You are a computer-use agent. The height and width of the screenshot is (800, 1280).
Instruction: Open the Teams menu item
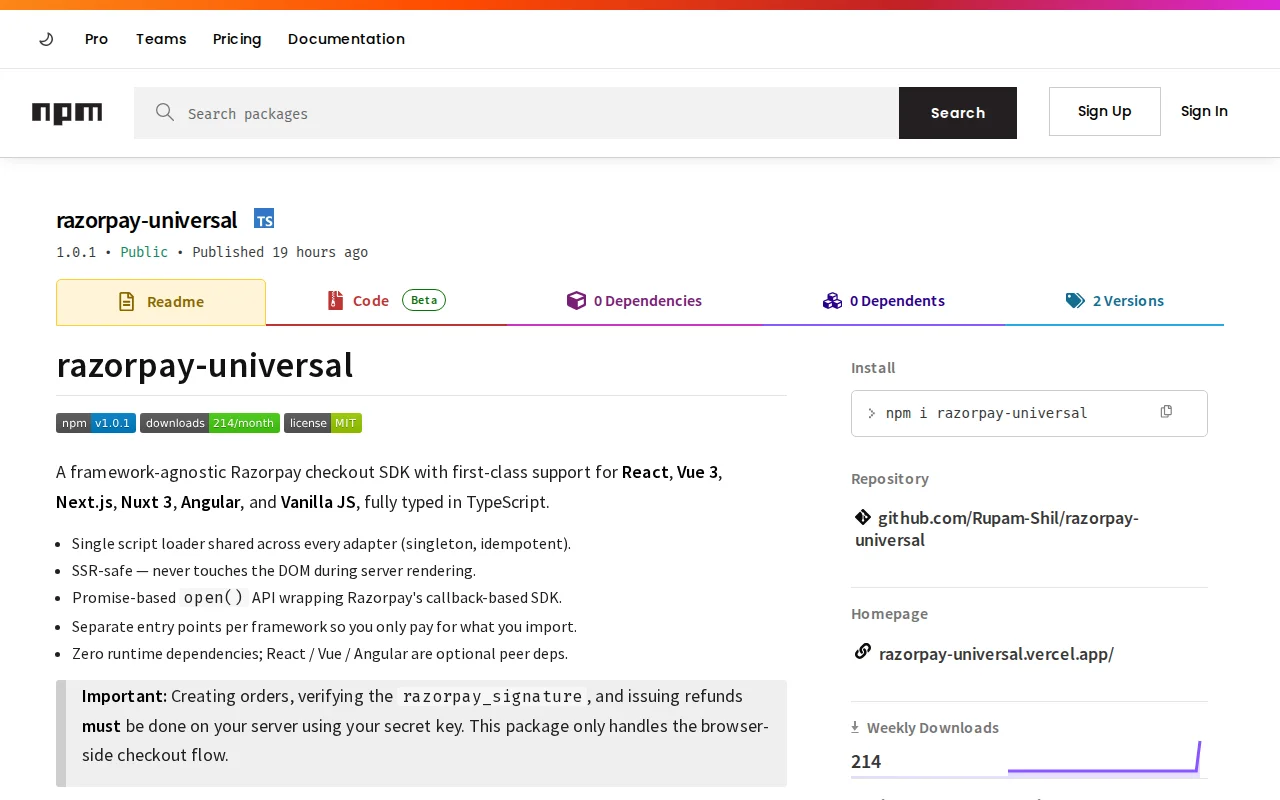pos(161,39)
